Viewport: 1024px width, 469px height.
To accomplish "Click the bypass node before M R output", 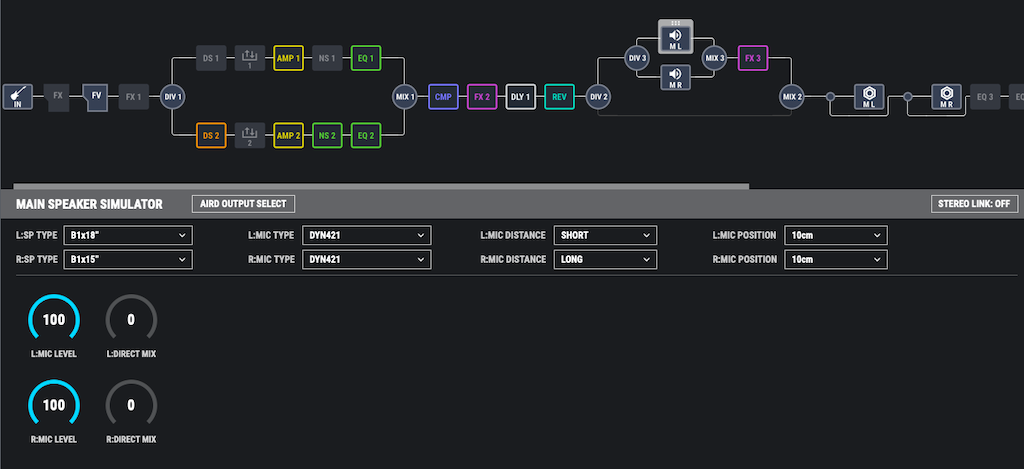I will (x=908, y=97).
